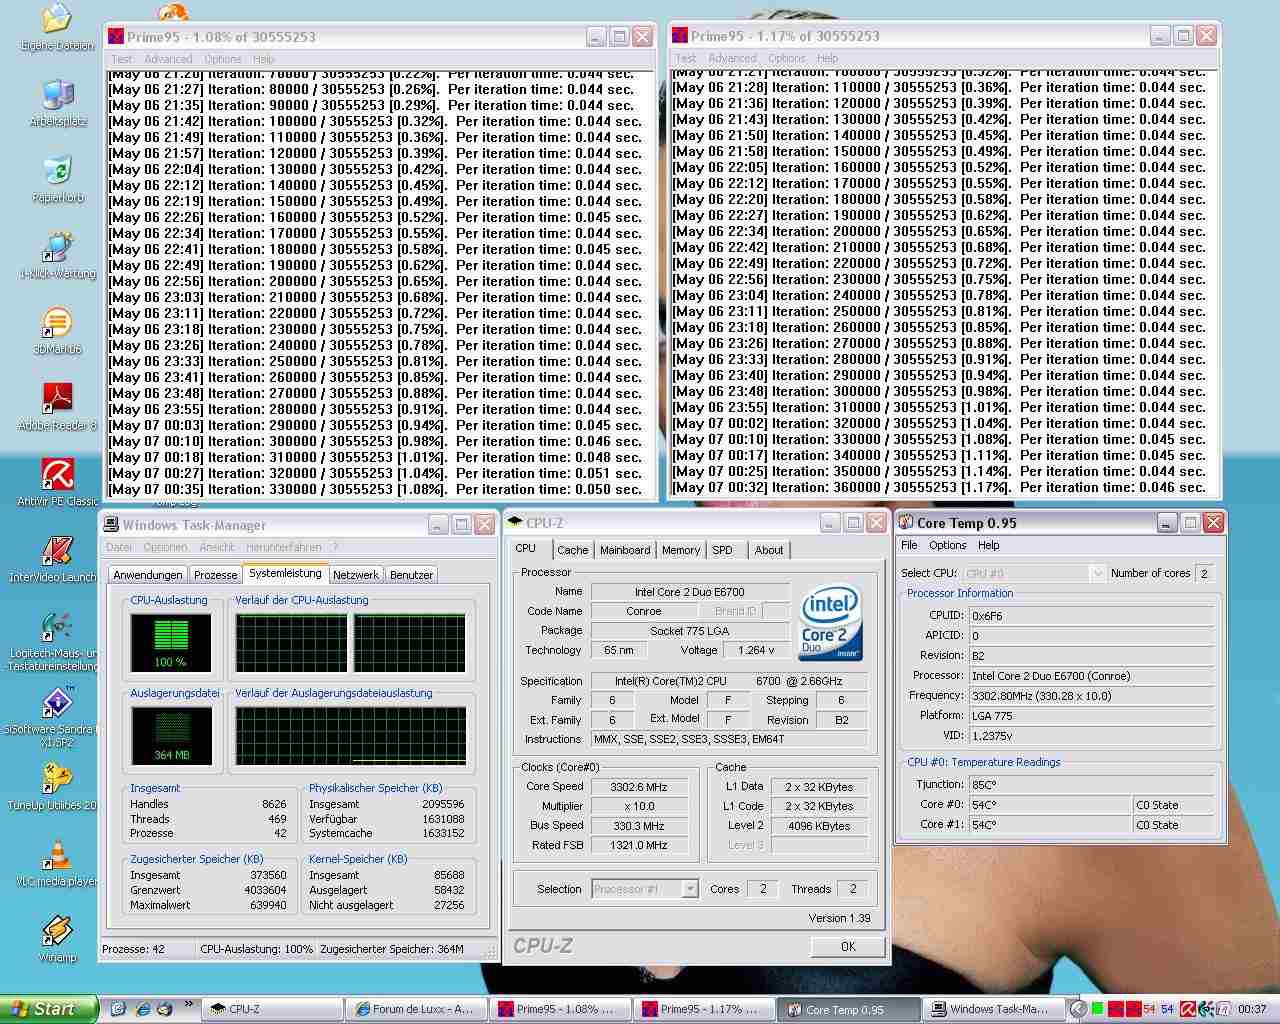
Task: Switch to the Netzwerk tab in Task-Manager
Action: point(356,575)
